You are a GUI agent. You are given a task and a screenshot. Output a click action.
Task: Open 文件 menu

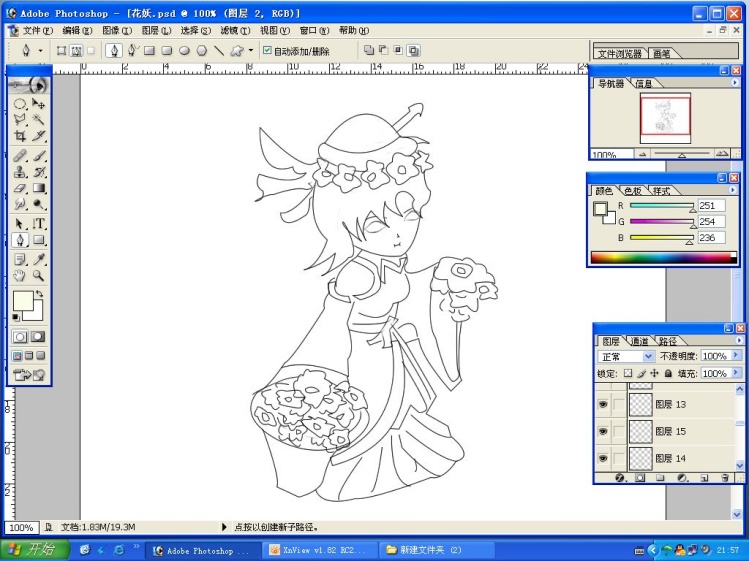(x=37, y=31)
